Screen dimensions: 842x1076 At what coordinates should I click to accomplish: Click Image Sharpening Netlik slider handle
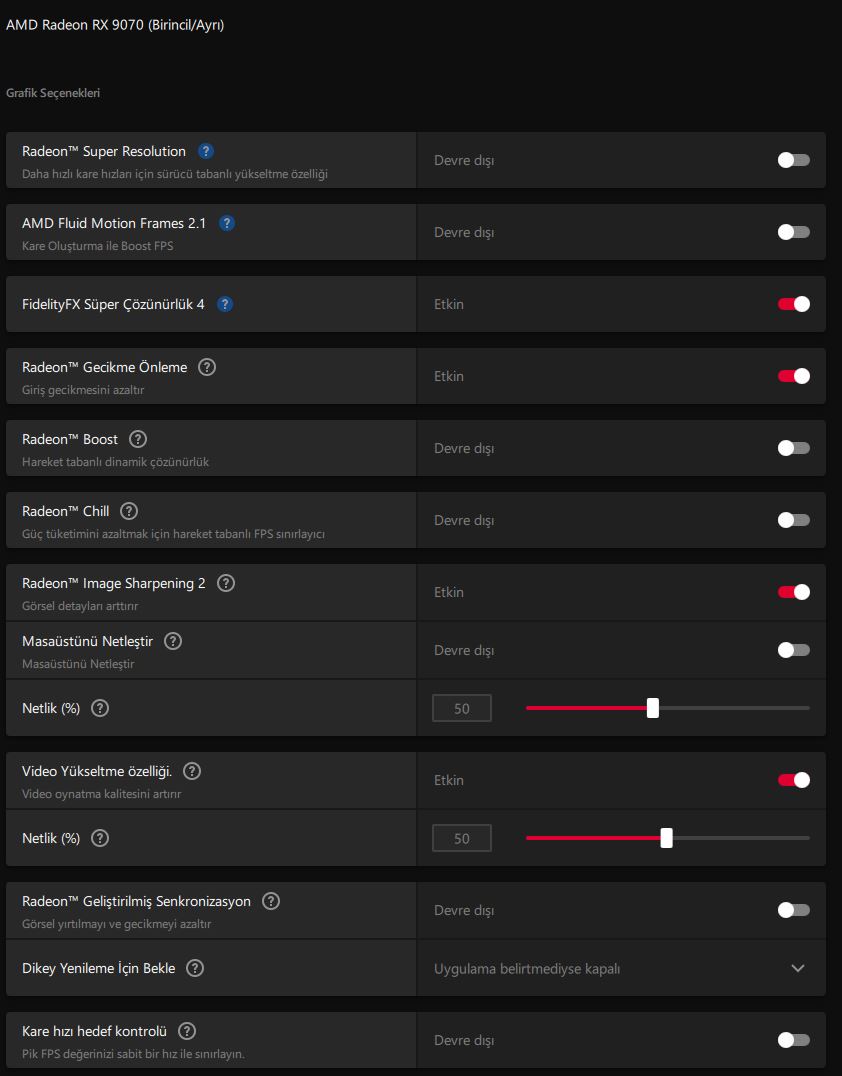pos(653,708)
